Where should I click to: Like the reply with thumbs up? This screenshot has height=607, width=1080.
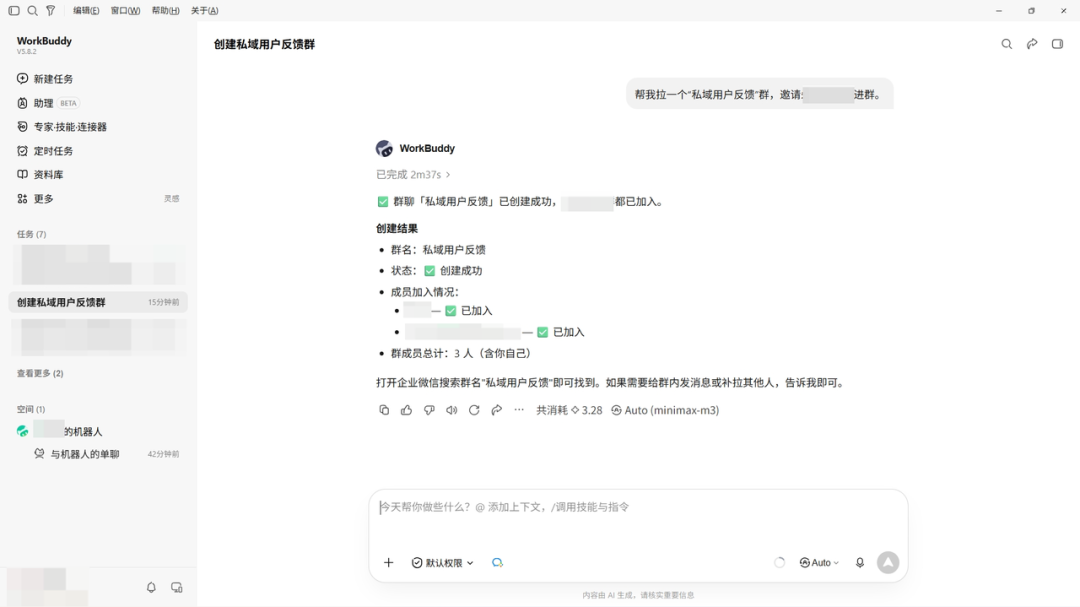tap(406, 410)
